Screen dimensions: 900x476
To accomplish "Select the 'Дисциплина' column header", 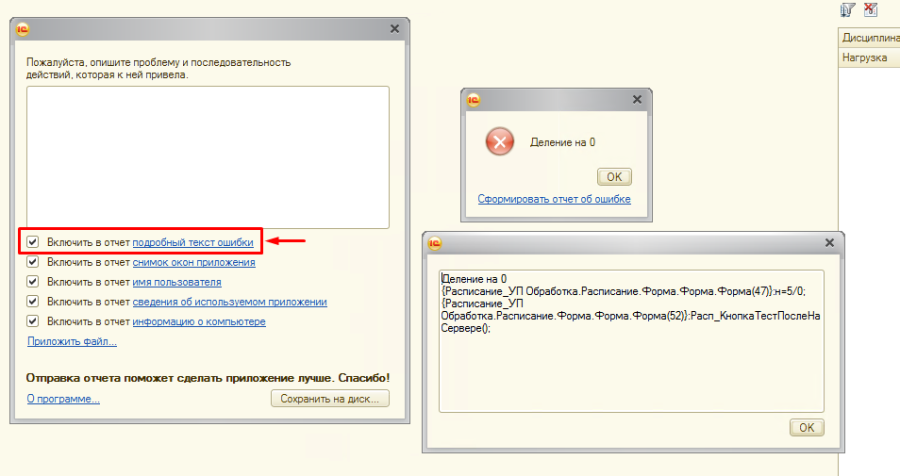I will tap(868, 38).
